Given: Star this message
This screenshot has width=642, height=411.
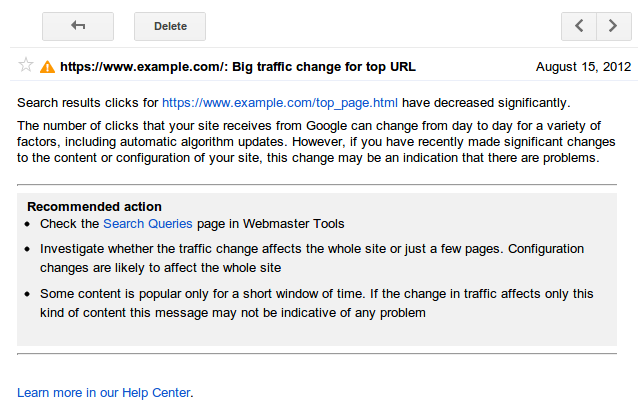Looking at the screenshot, I should [26, 66].
